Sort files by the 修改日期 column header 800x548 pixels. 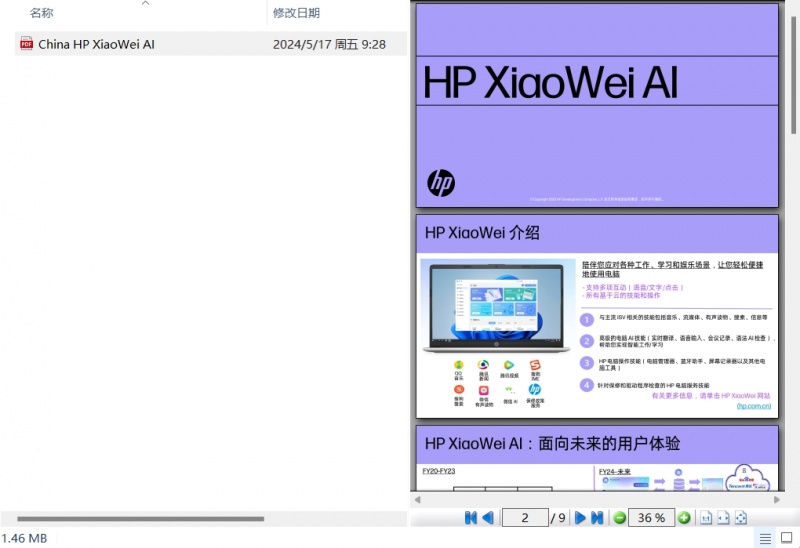(x=296, y=13)
